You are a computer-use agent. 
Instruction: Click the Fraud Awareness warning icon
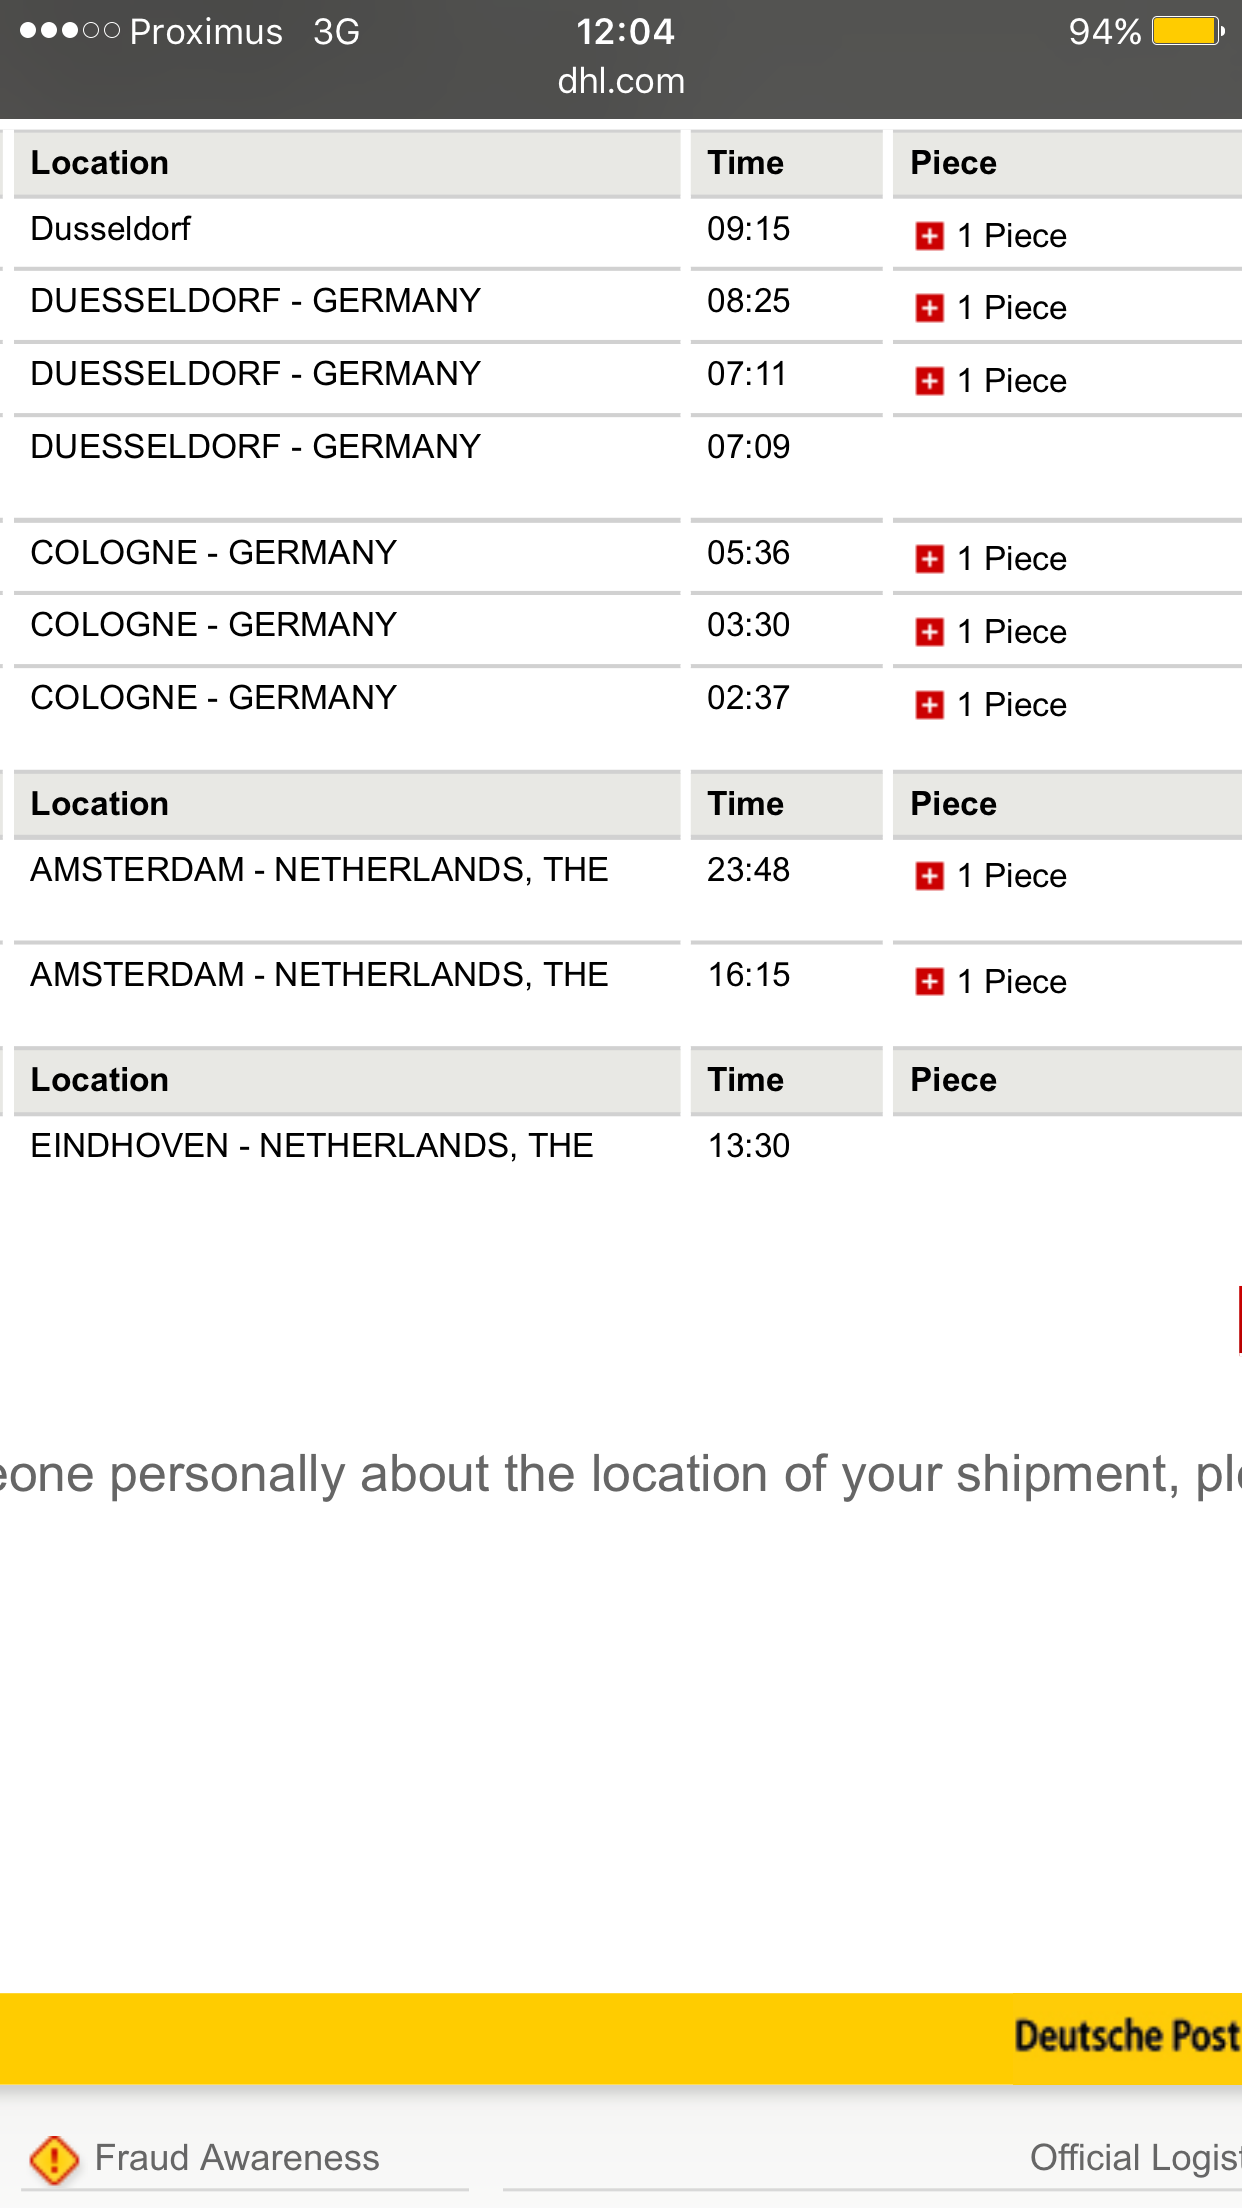click(54, 2159)
